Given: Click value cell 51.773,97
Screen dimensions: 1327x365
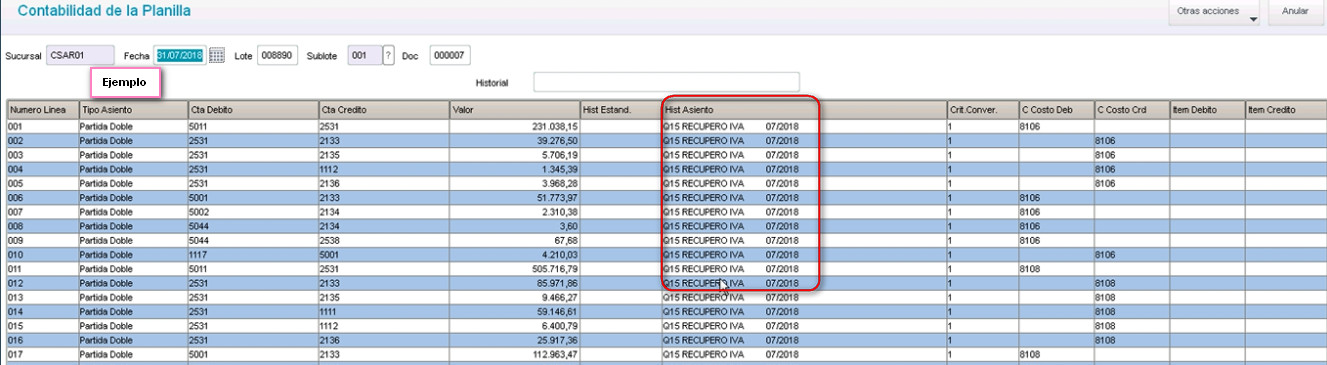Looking at the screenshot, I should [x=514, y=198].
